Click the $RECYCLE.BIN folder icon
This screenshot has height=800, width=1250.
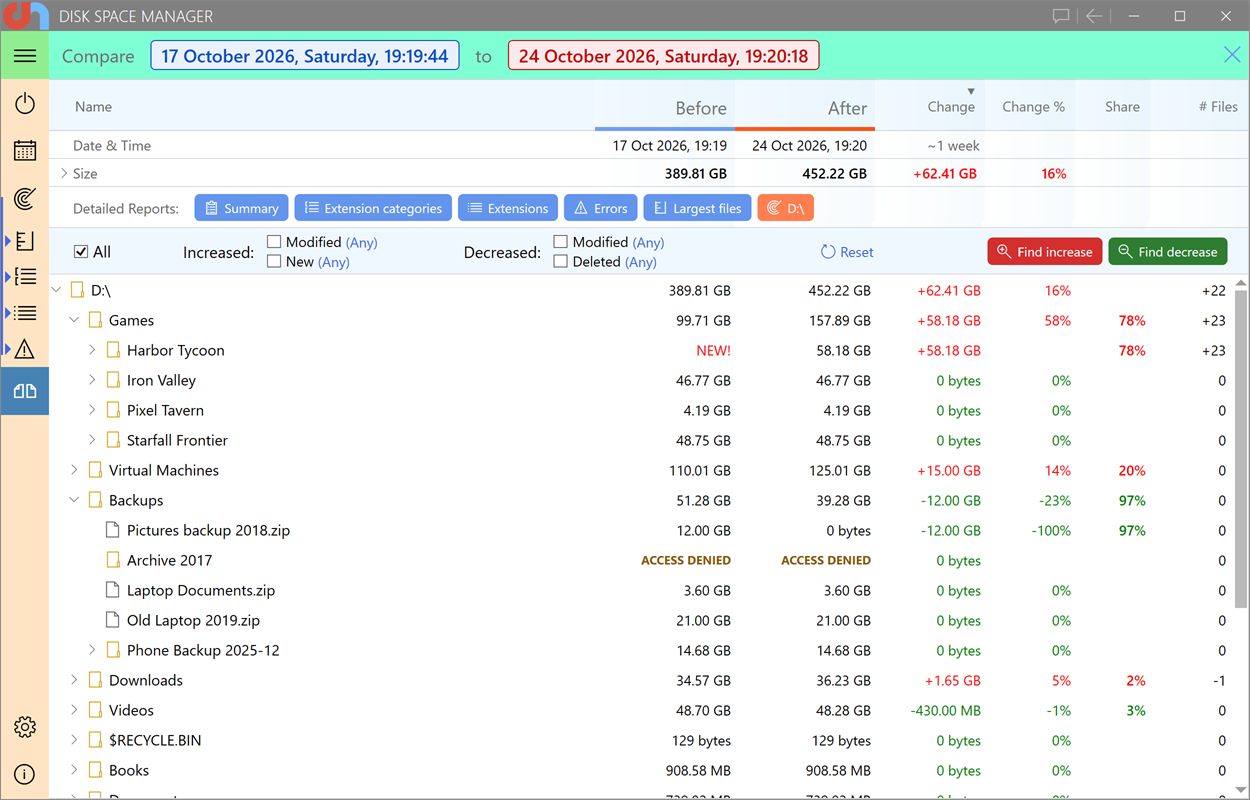click(x=95, y=740)
